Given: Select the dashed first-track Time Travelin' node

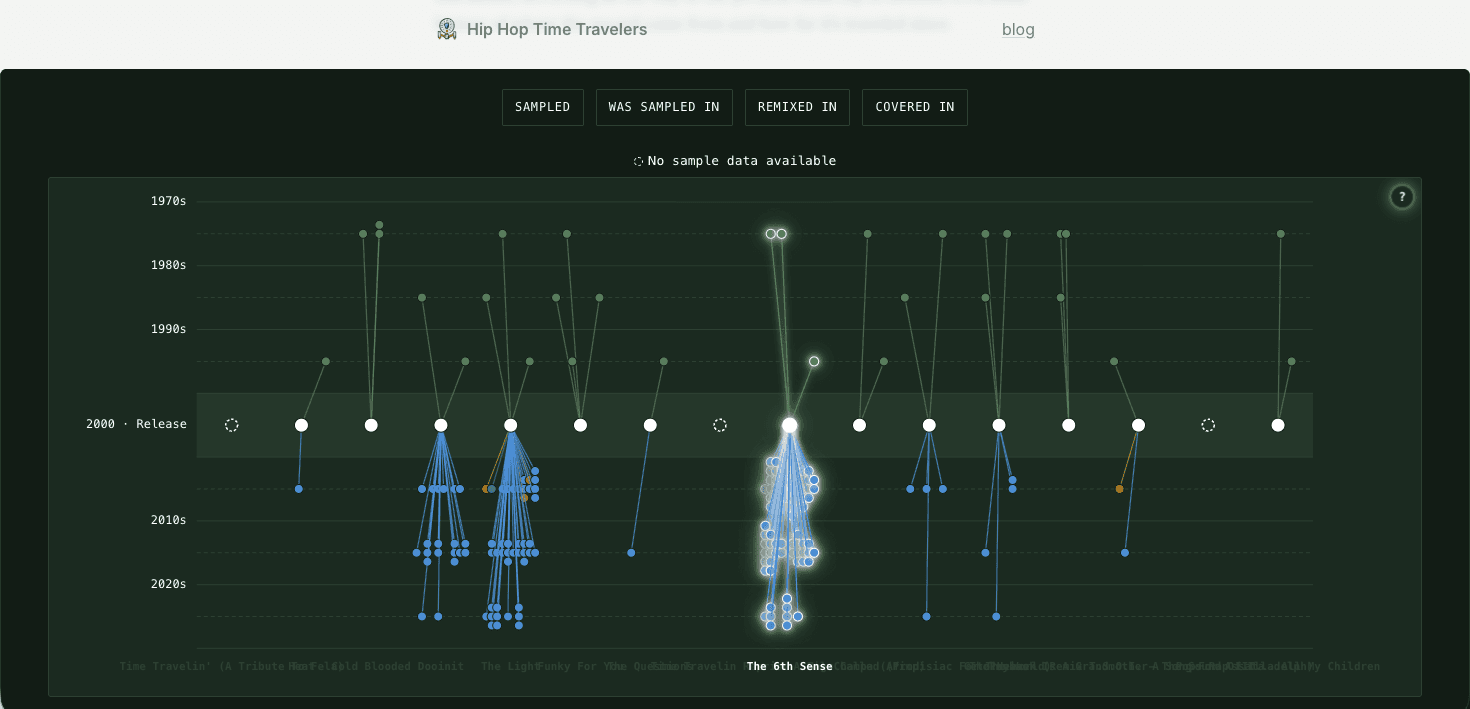Looking at the screenshot, I should click(x=232, y=425).
